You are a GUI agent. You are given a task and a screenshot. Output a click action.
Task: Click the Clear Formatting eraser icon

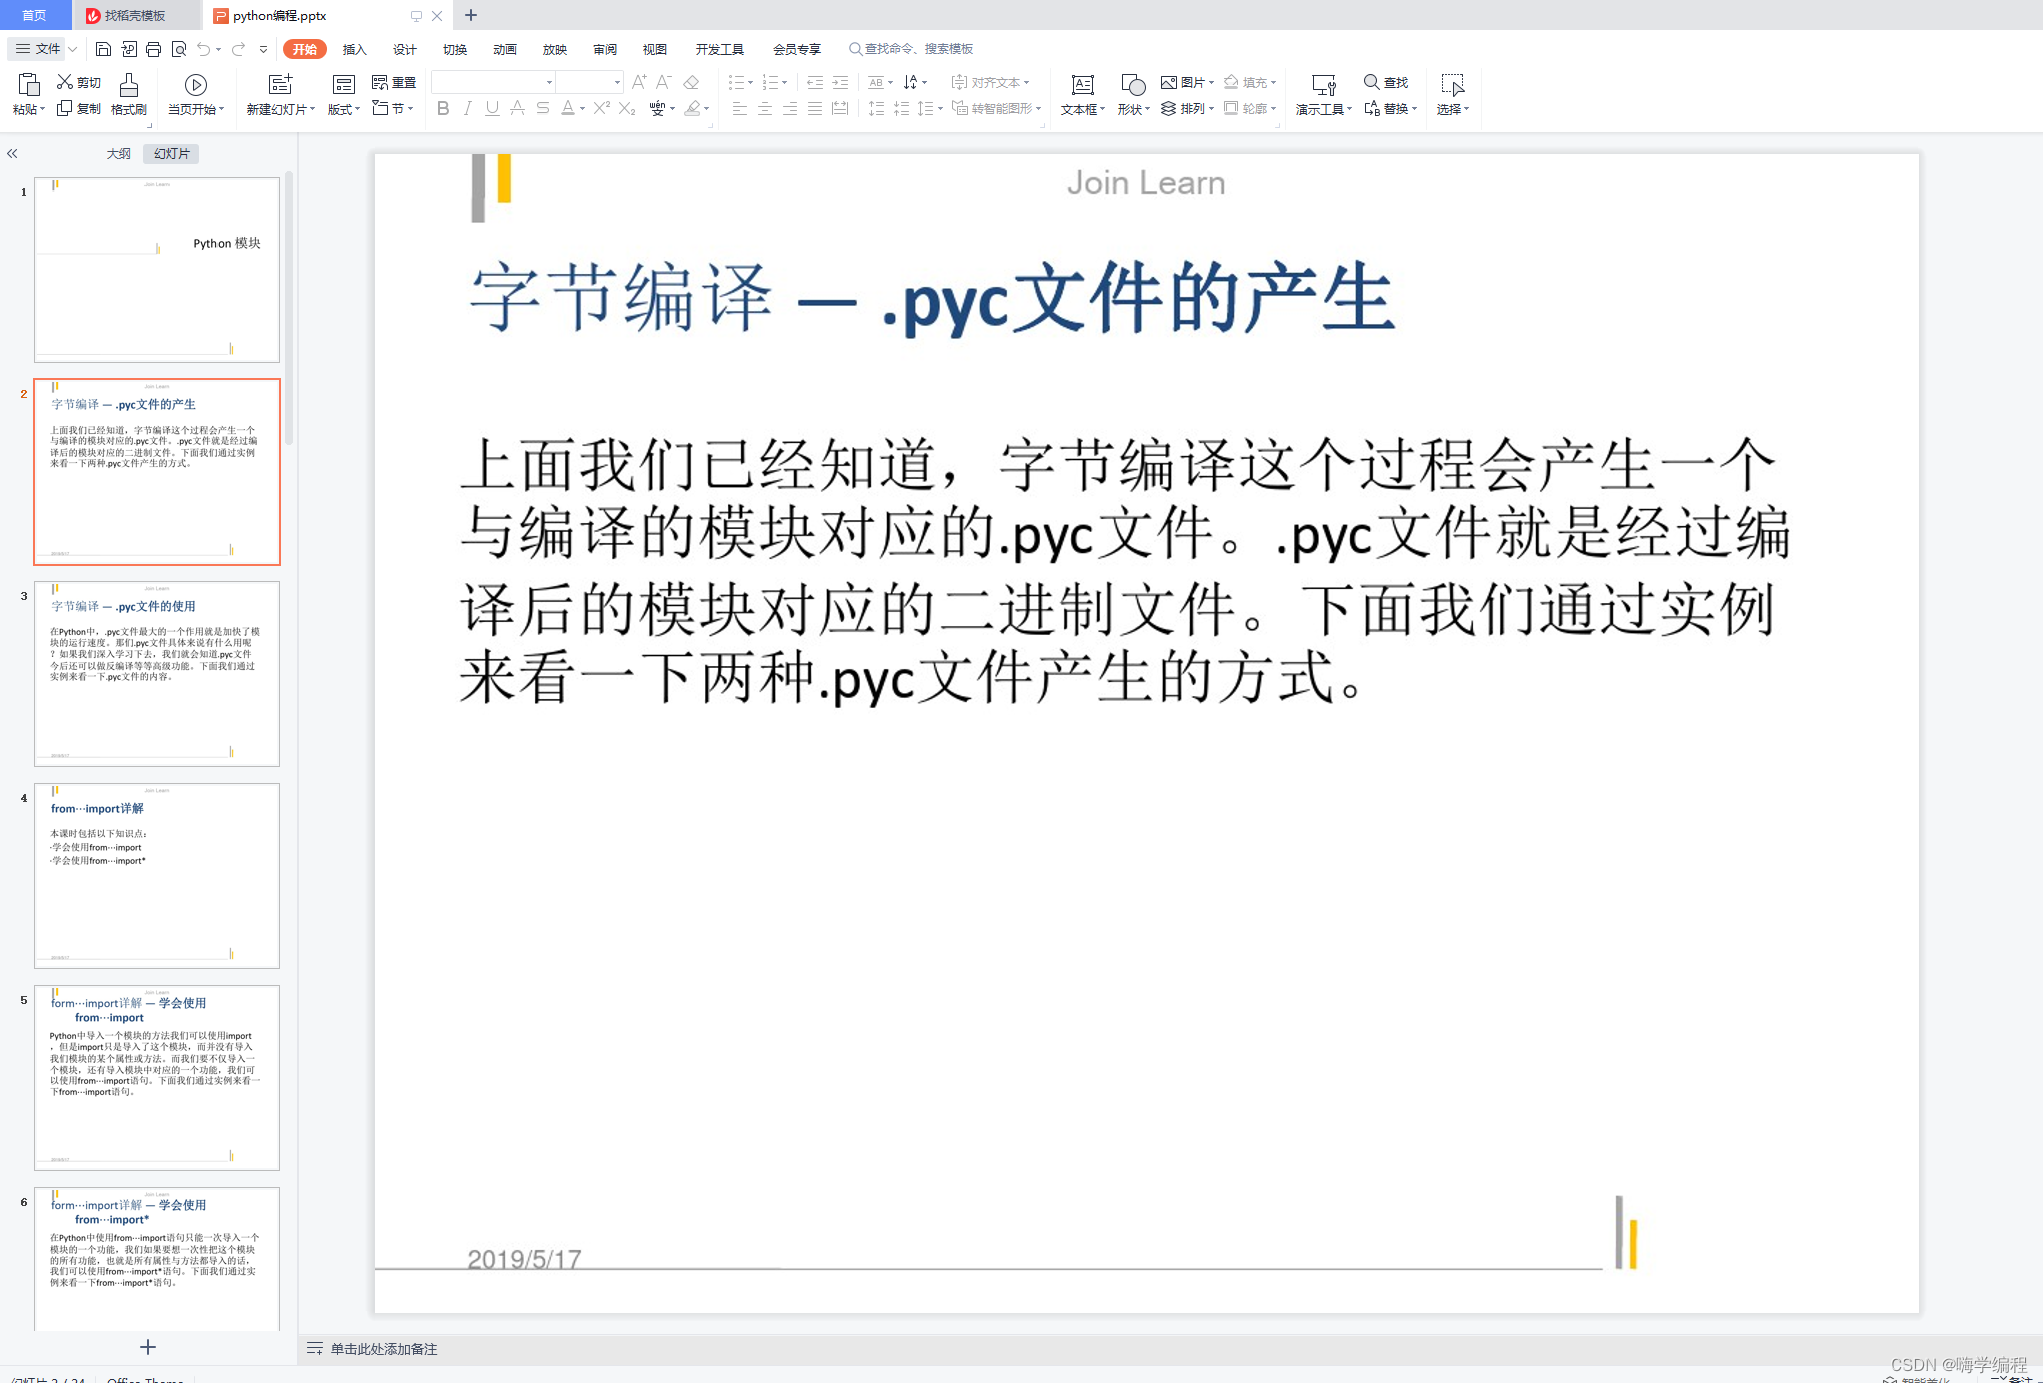[691, 82]
